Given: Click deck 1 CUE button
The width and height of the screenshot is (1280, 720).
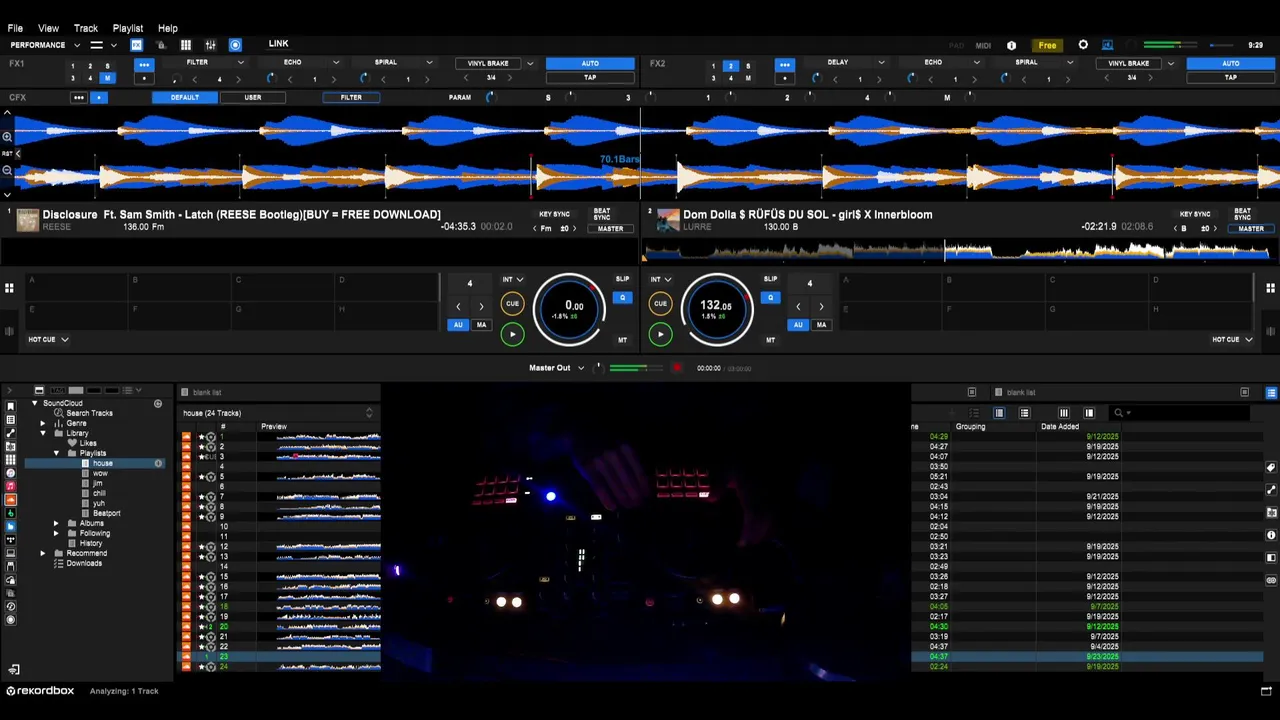Looking at the screenshot, I should [x=512, y=303].
